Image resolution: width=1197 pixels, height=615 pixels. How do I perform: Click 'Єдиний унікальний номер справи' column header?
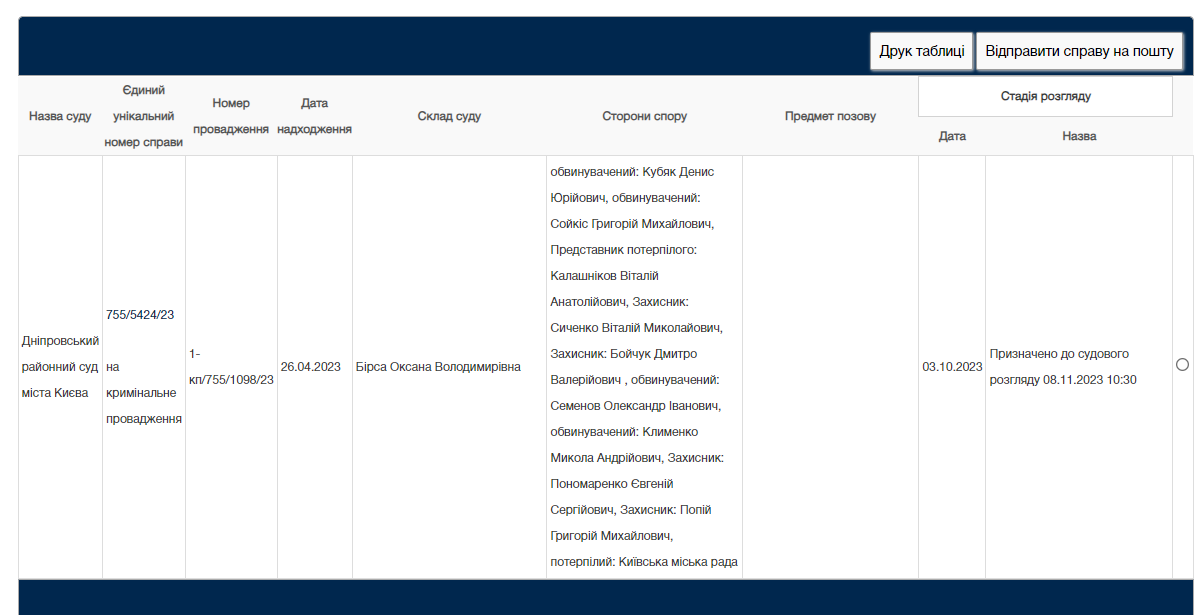coord(143,116)
